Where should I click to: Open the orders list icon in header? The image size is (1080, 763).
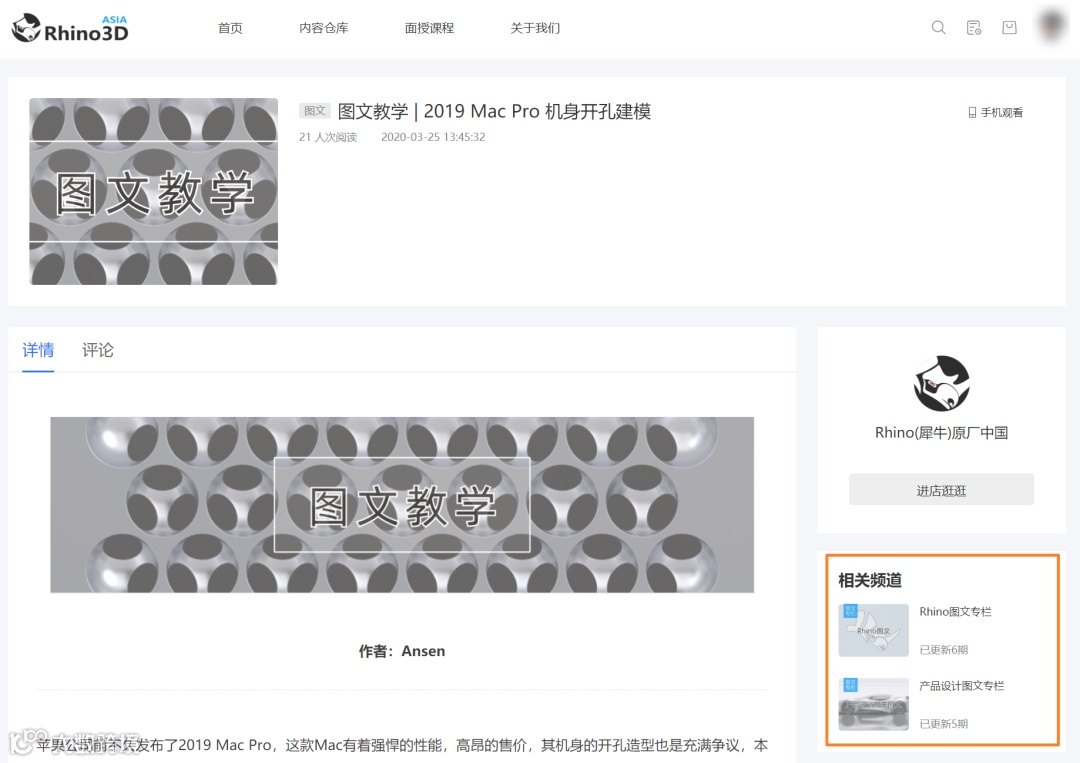point(974,28)
